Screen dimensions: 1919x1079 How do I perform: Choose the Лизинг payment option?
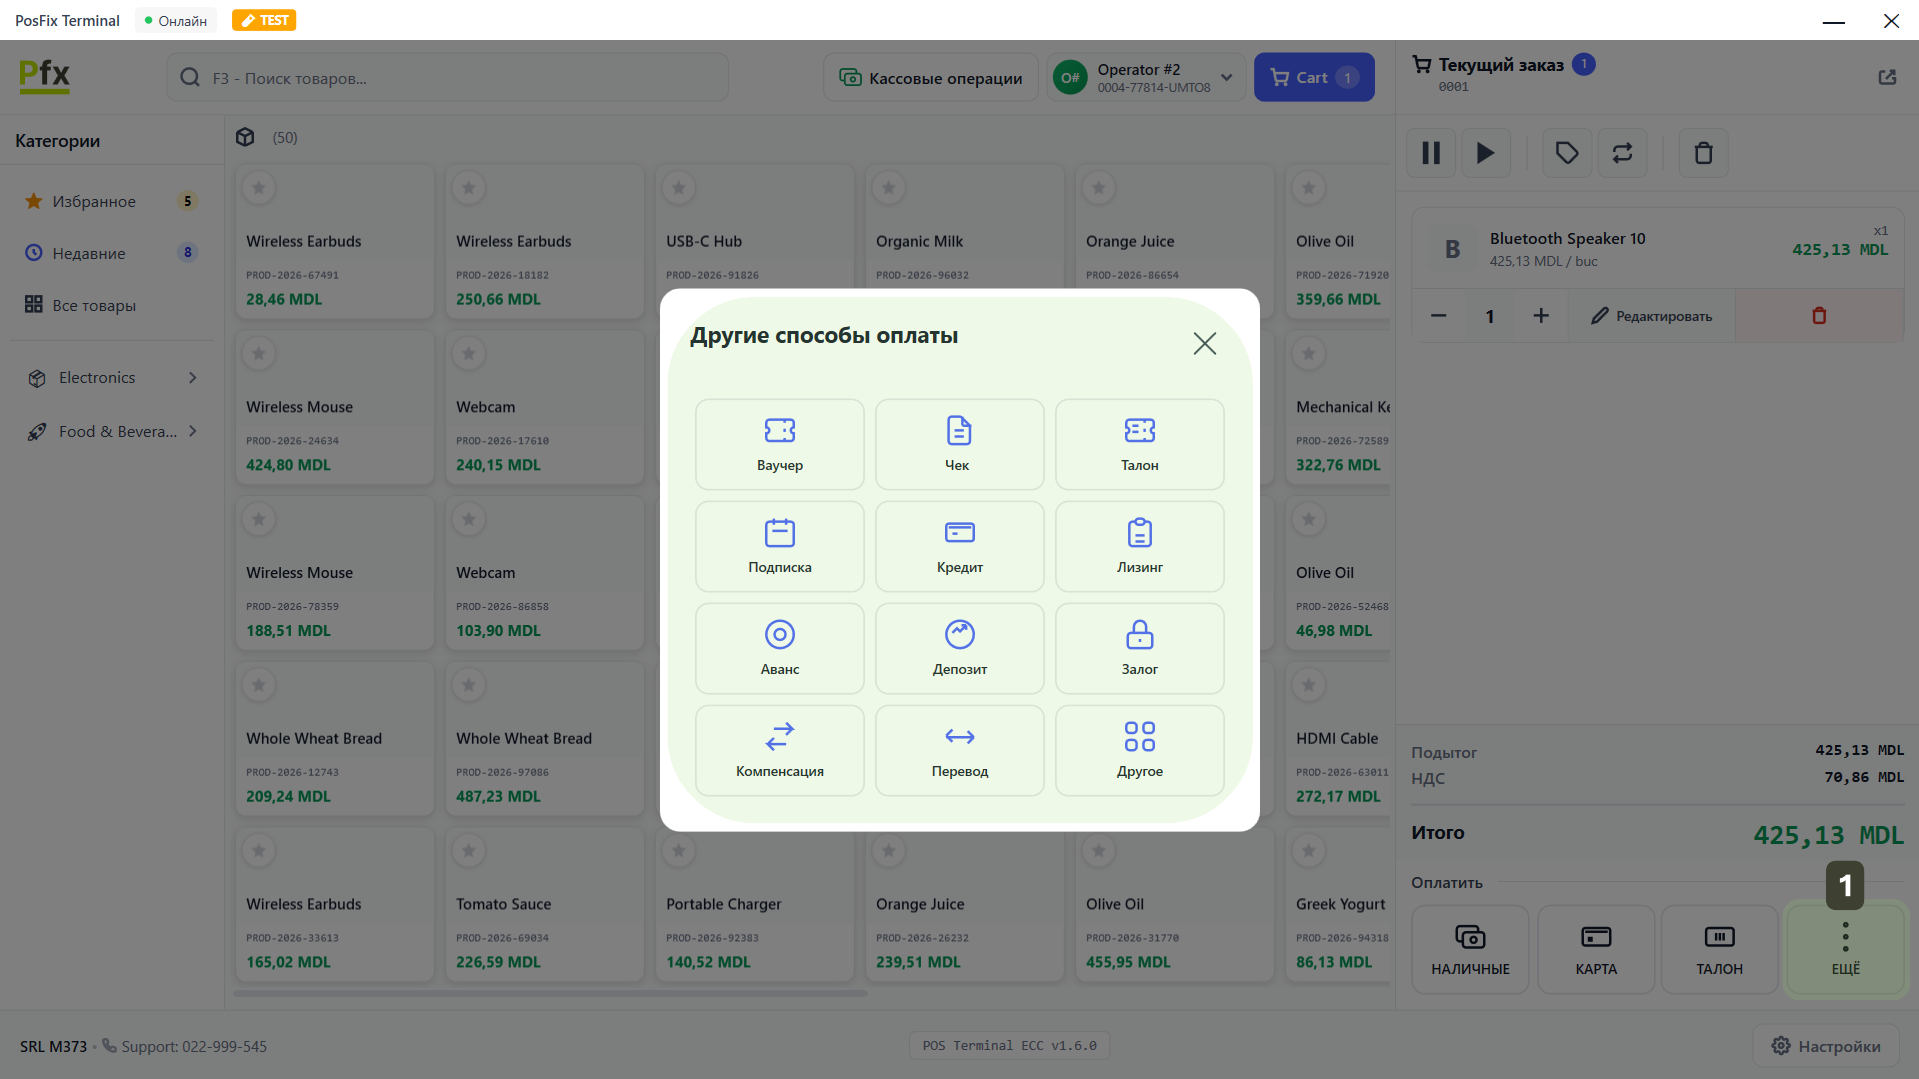[x=1139, y=546]
